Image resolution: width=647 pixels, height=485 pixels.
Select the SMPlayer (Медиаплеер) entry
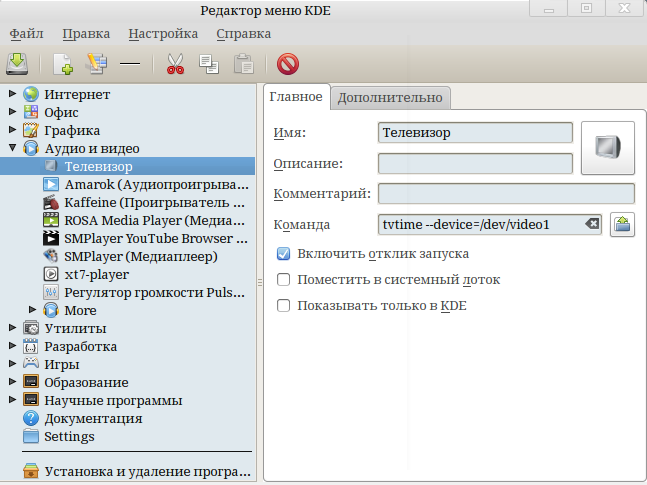140,256
